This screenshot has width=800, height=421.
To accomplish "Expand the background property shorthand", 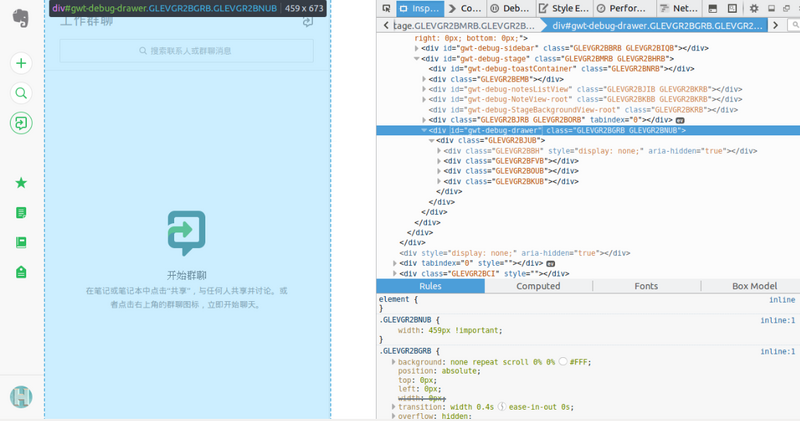I will click(x=393, y=362).
